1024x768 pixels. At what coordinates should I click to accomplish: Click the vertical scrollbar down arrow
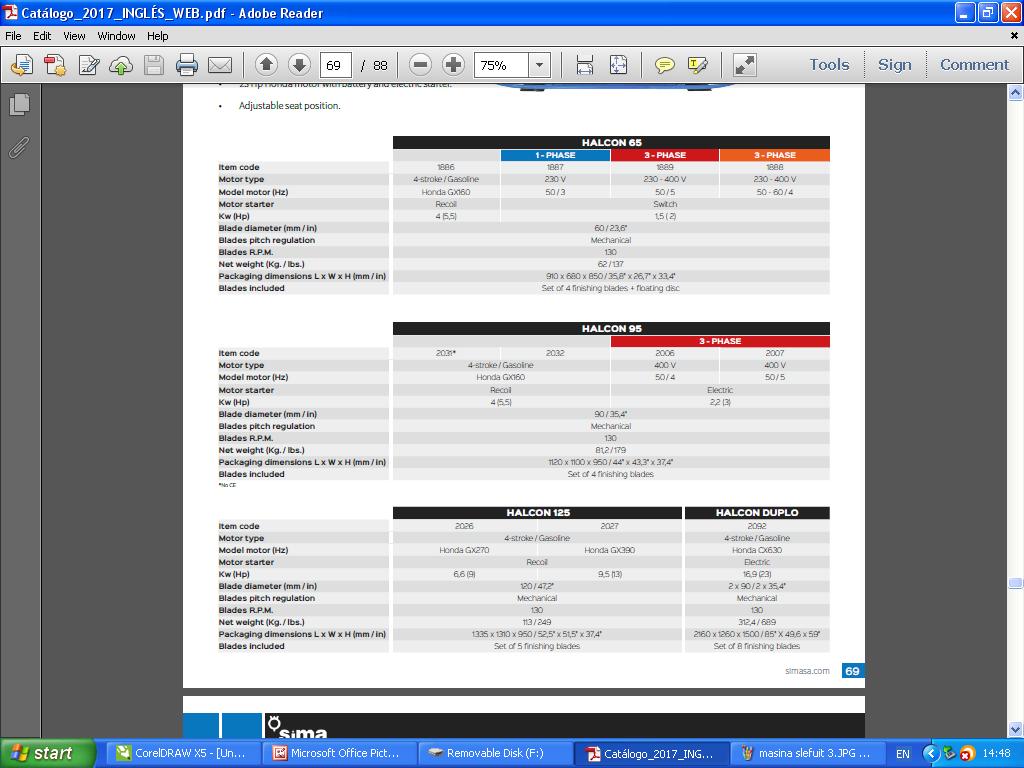point(1015,729)
